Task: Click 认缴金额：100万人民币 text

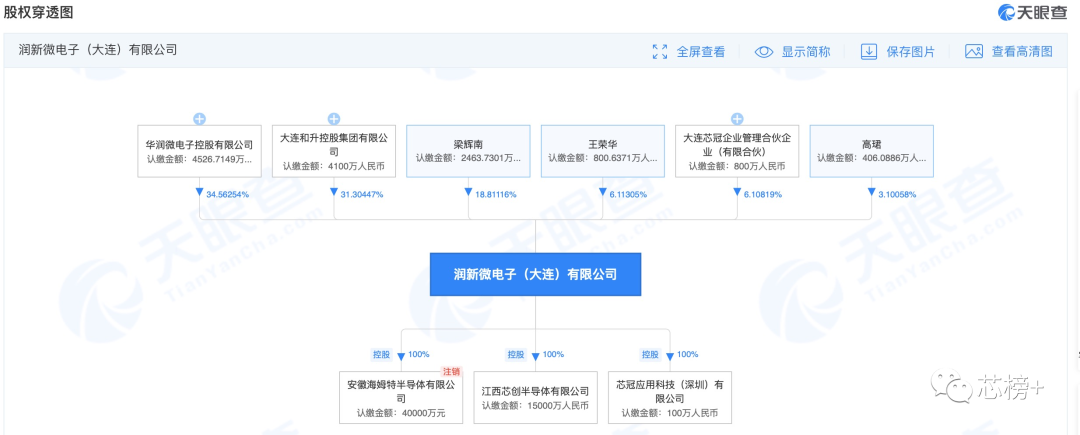Action: 669,413
